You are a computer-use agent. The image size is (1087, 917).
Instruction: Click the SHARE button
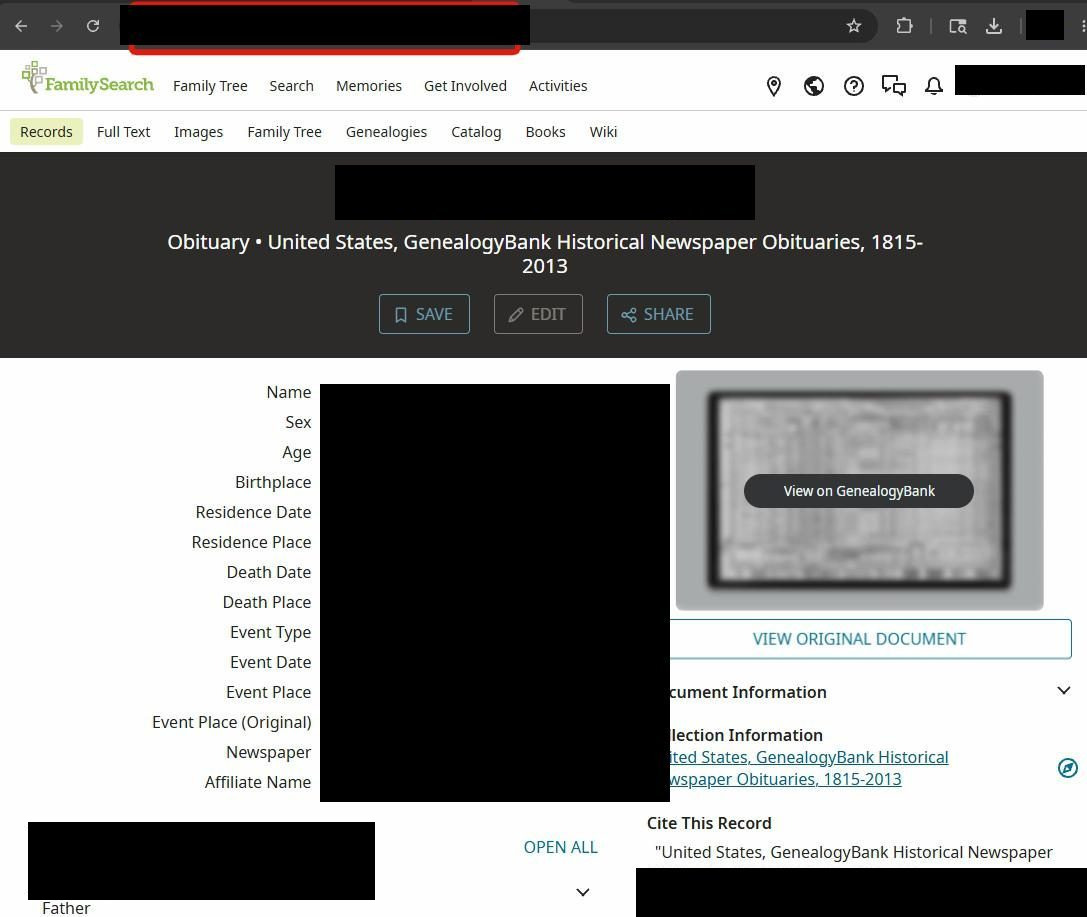pos(659,314)
